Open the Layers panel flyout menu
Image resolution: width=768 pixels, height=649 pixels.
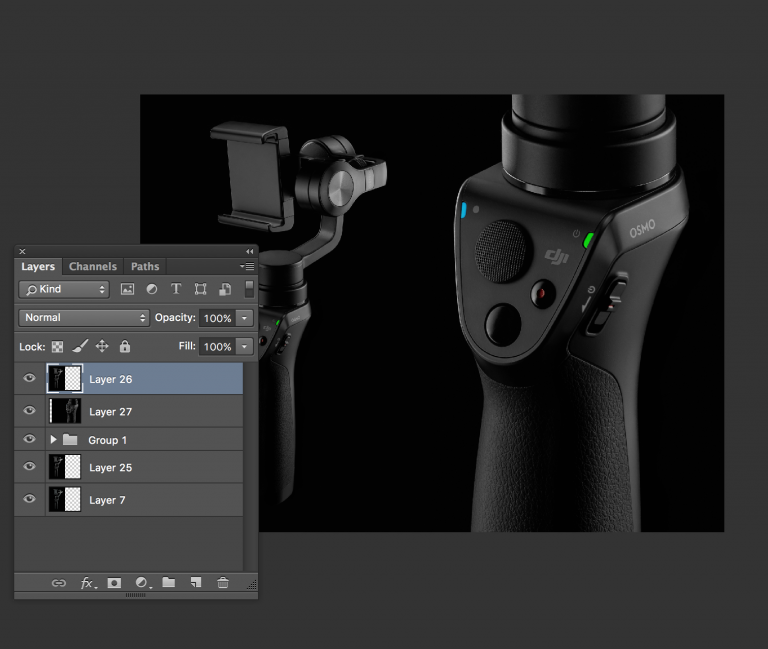(247, 266)
